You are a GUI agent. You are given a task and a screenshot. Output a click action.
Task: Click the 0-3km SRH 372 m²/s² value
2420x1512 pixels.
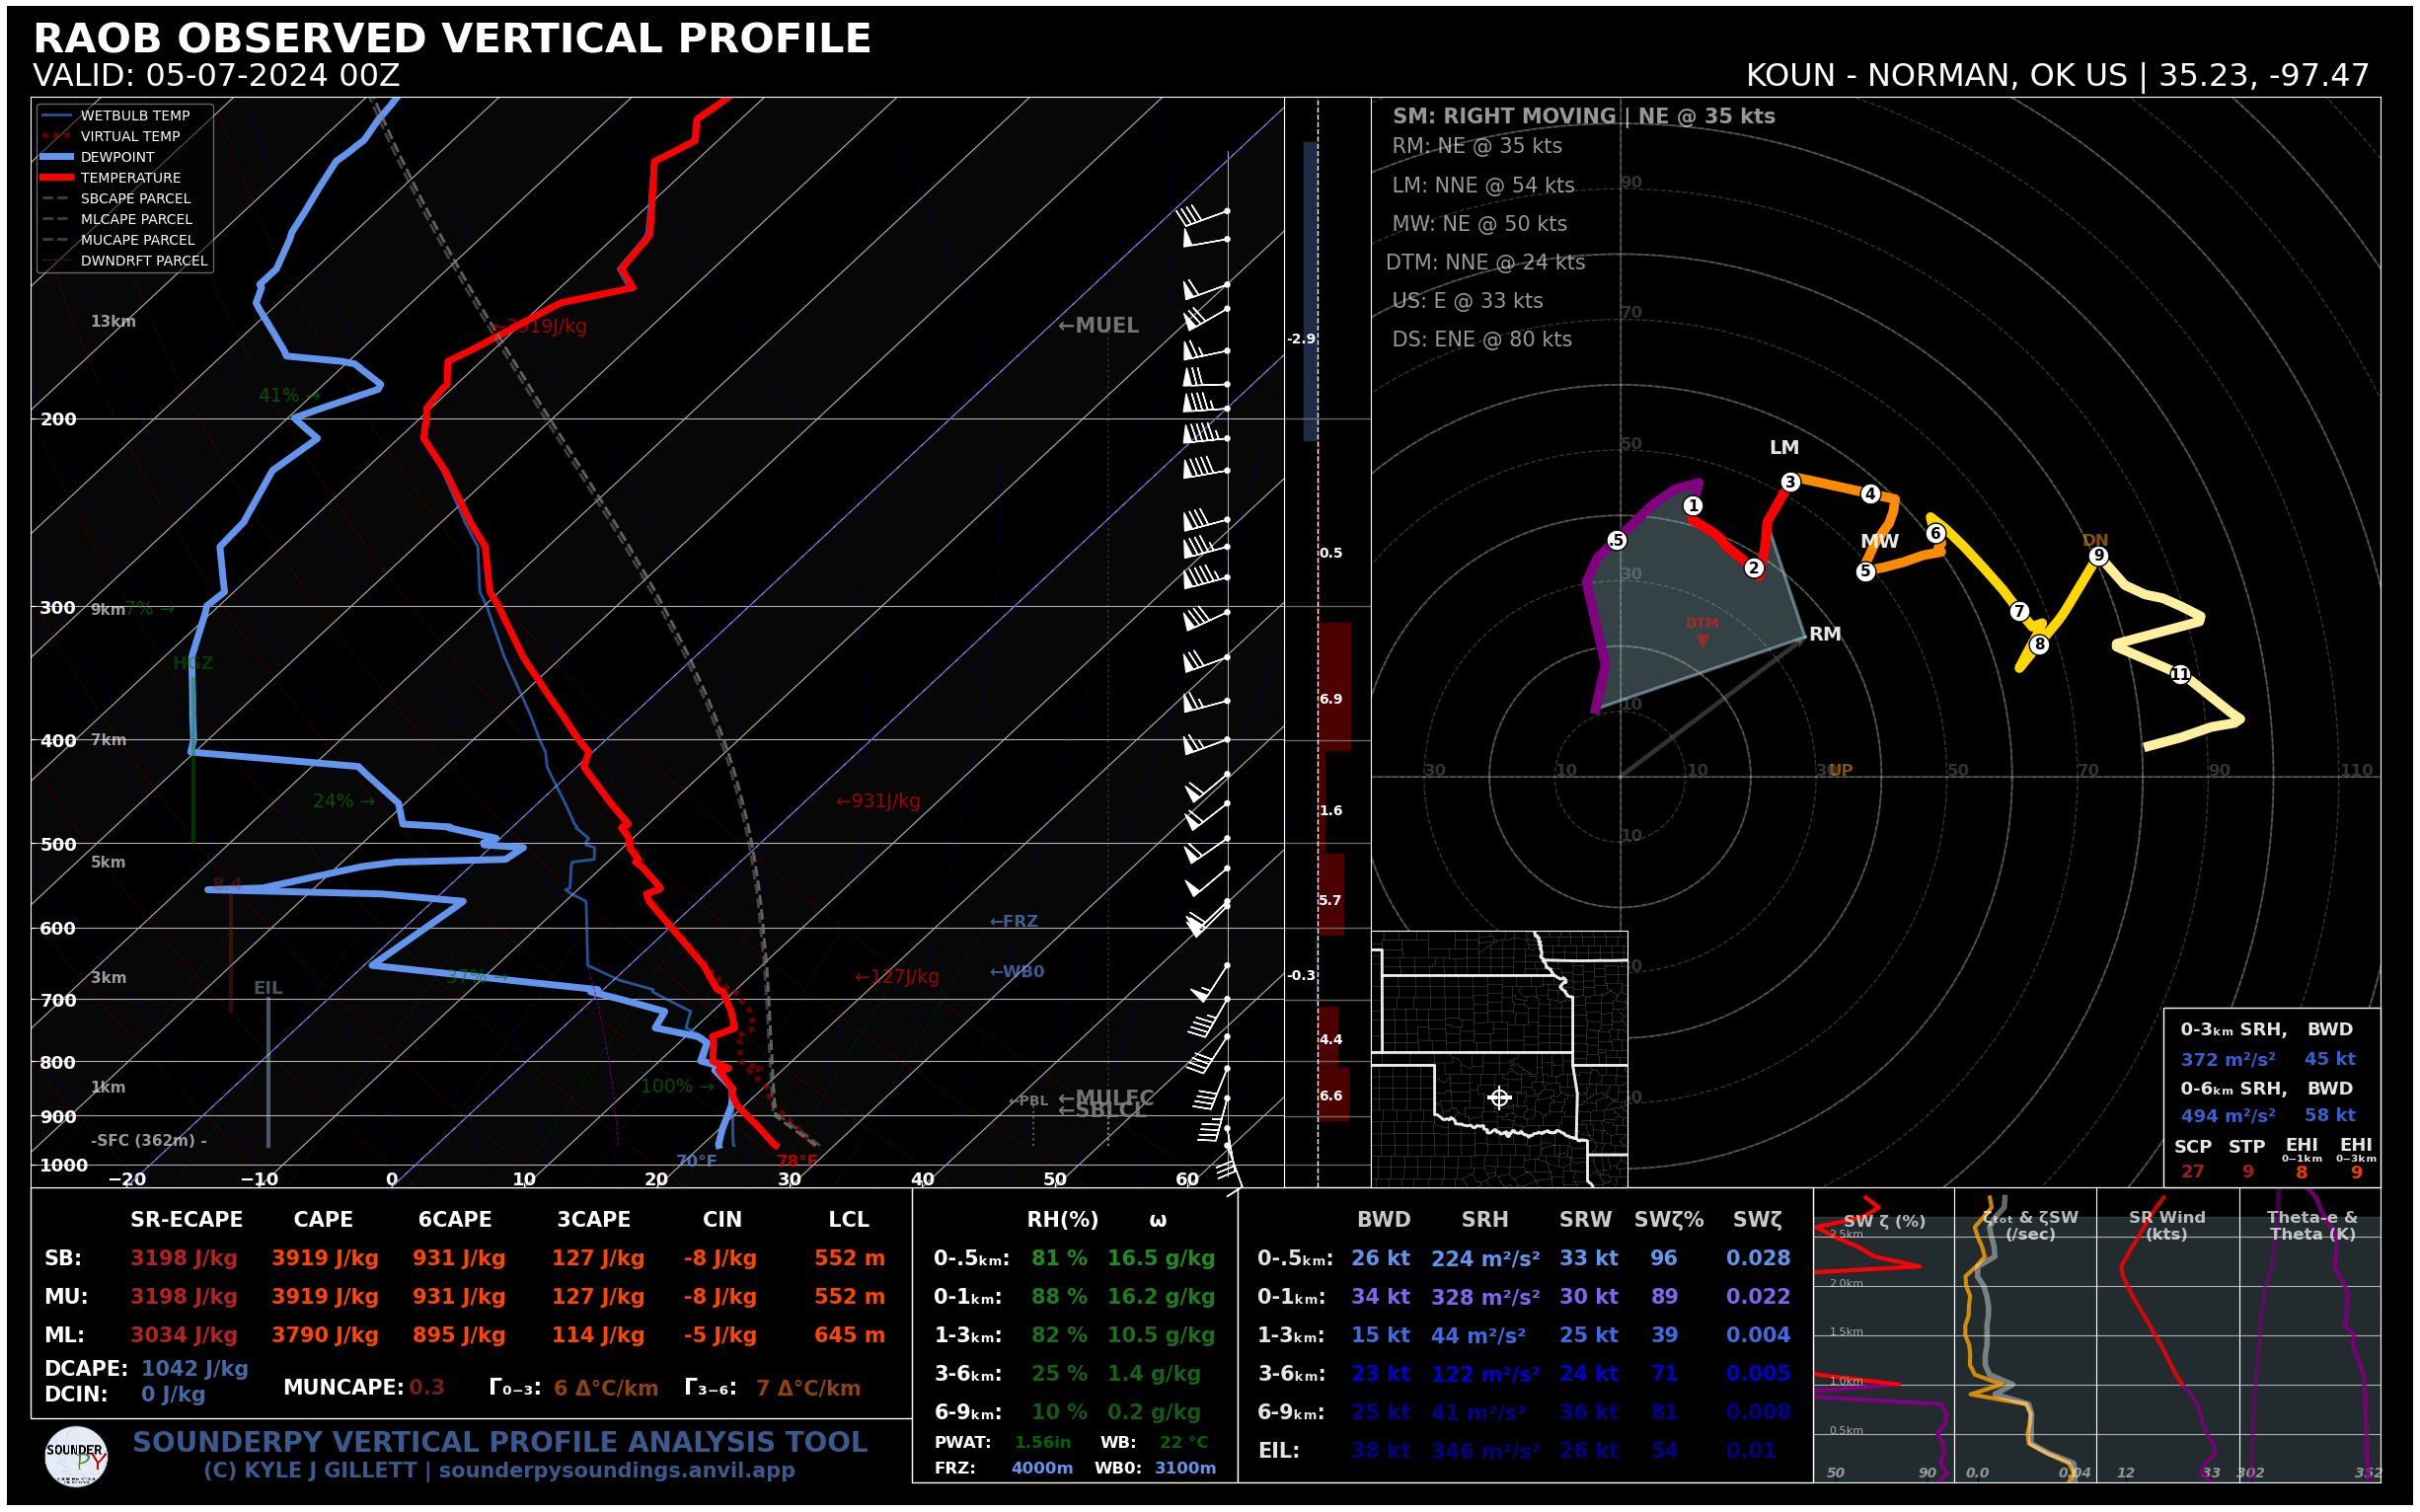click(x=2228, y=1059)
